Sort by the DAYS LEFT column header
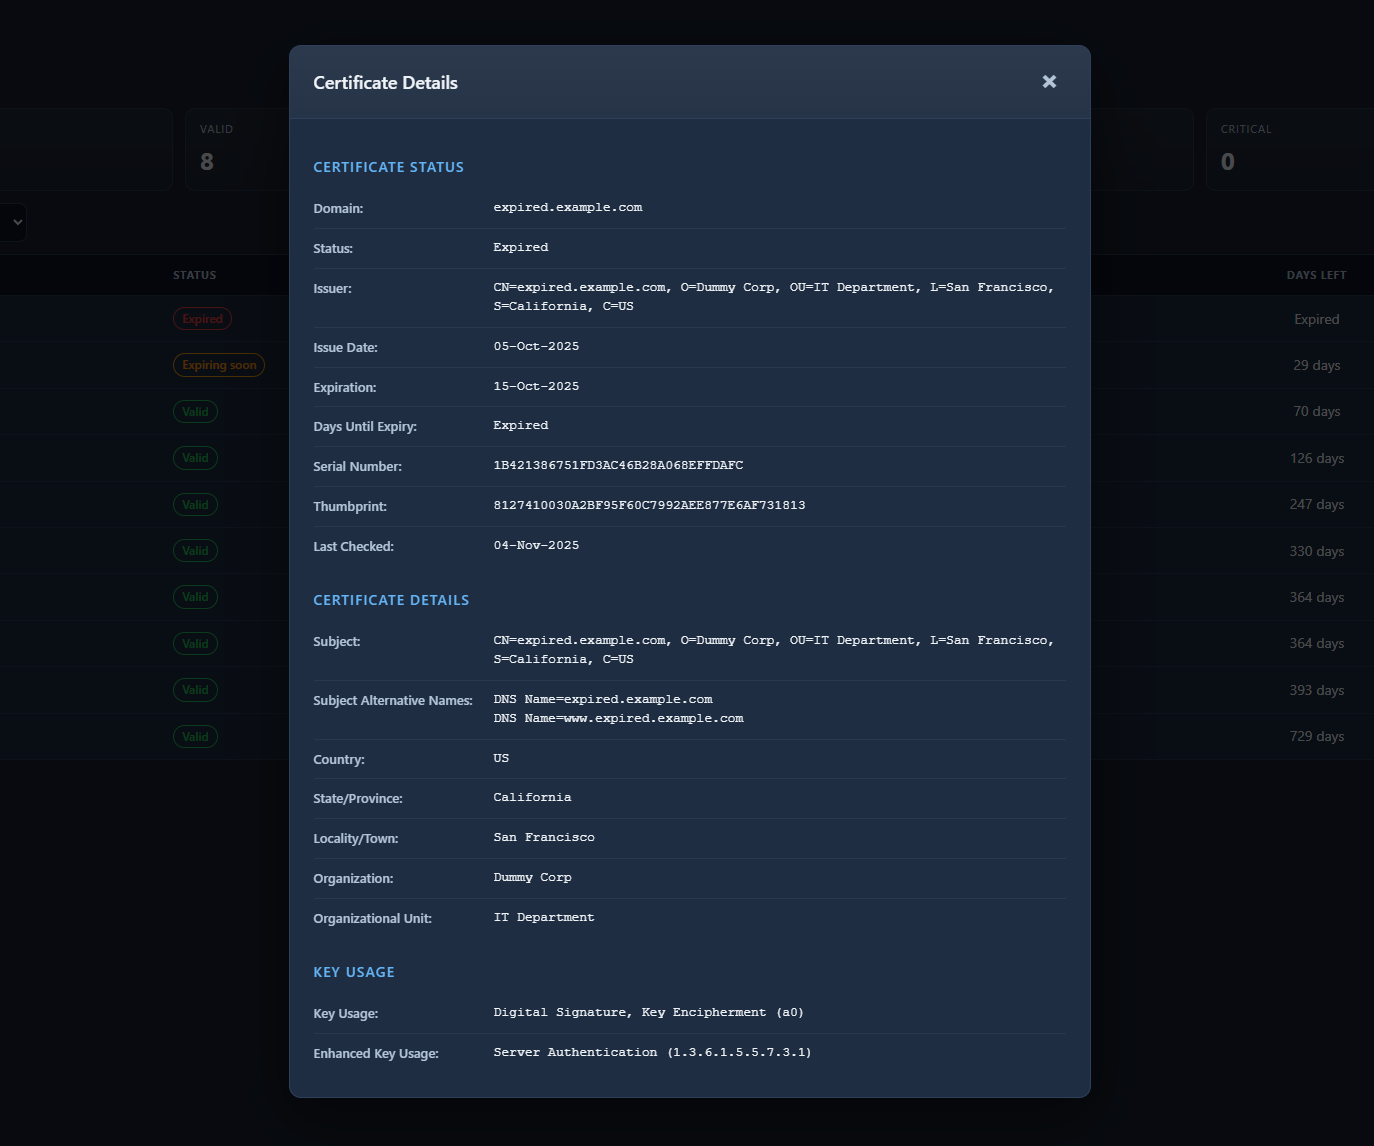This screenshot has height=1146, width=1374. tap(1316, 275)
